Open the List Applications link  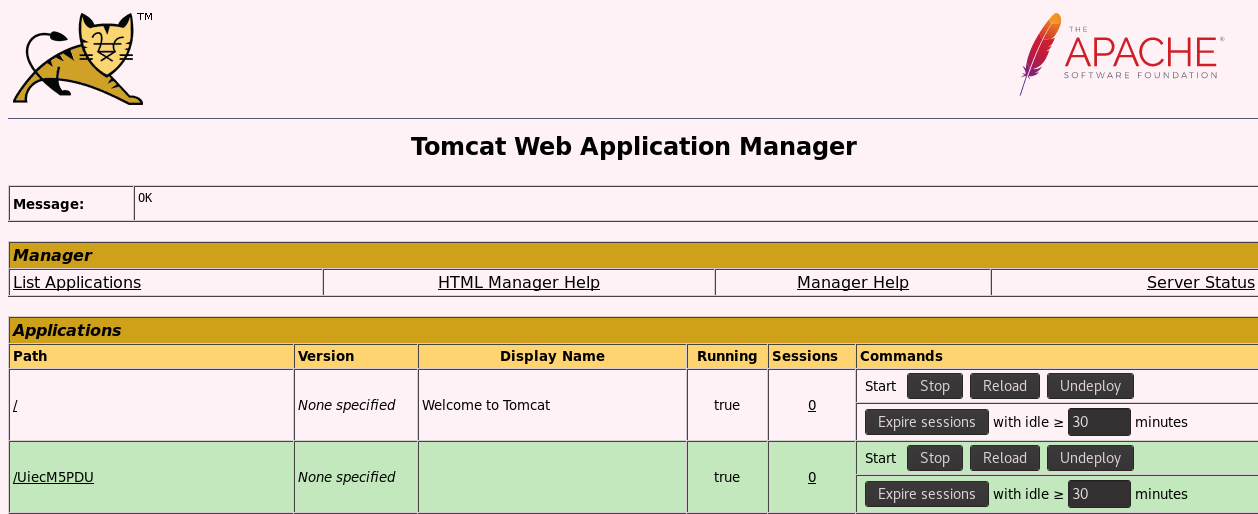coord(77,282)
